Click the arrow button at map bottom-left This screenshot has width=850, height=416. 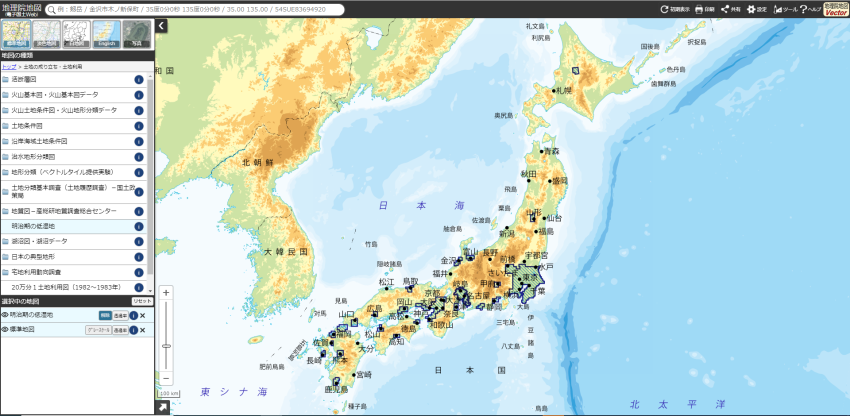point(162,408)
